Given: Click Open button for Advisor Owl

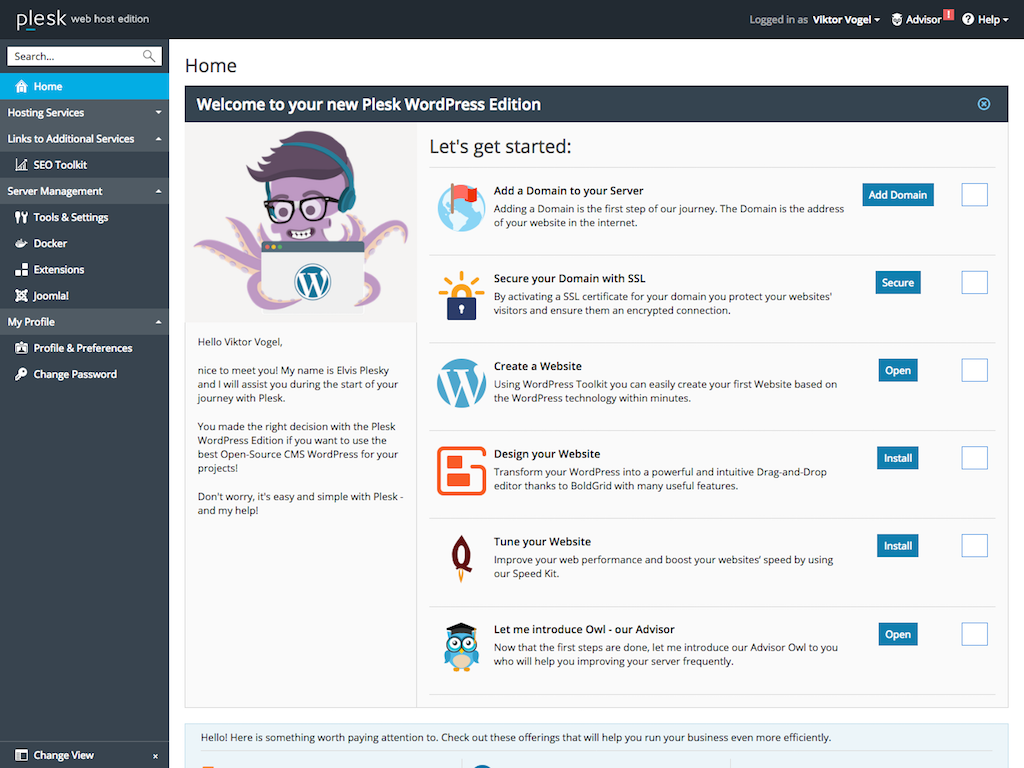Looking at the screenshot, I should 898,634.
